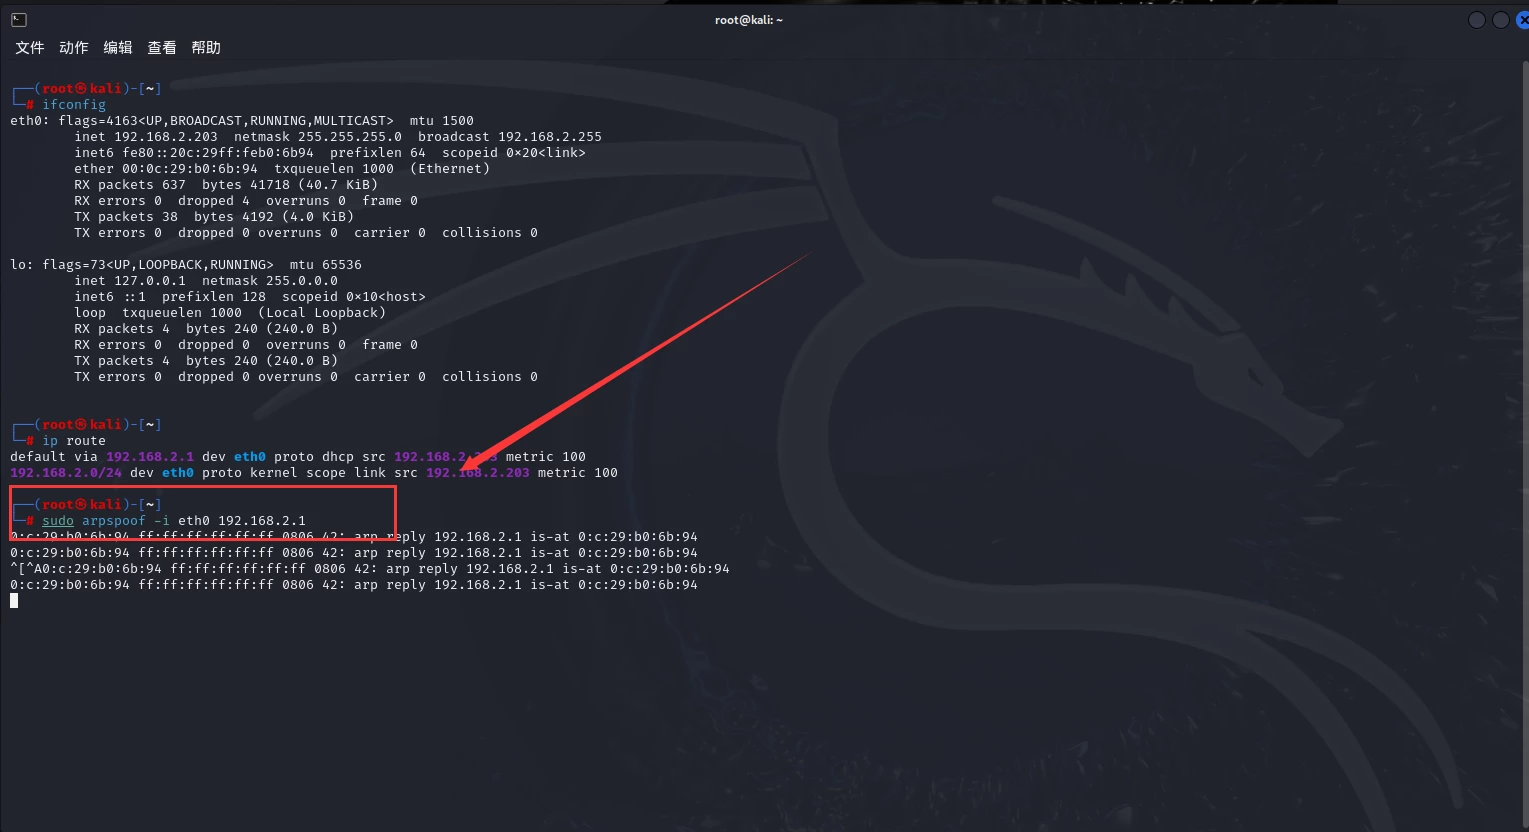Image resolution: width=1529 pixels, height=832 pixels.
Task: Open the 动作 (Actions) menu
Action: click(74, 48)
